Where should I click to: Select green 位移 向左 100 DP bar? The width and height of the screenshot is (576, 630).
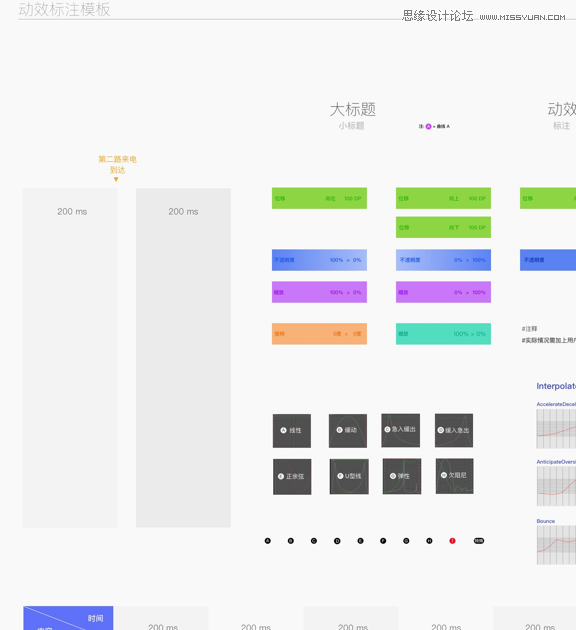click(319, 198)
